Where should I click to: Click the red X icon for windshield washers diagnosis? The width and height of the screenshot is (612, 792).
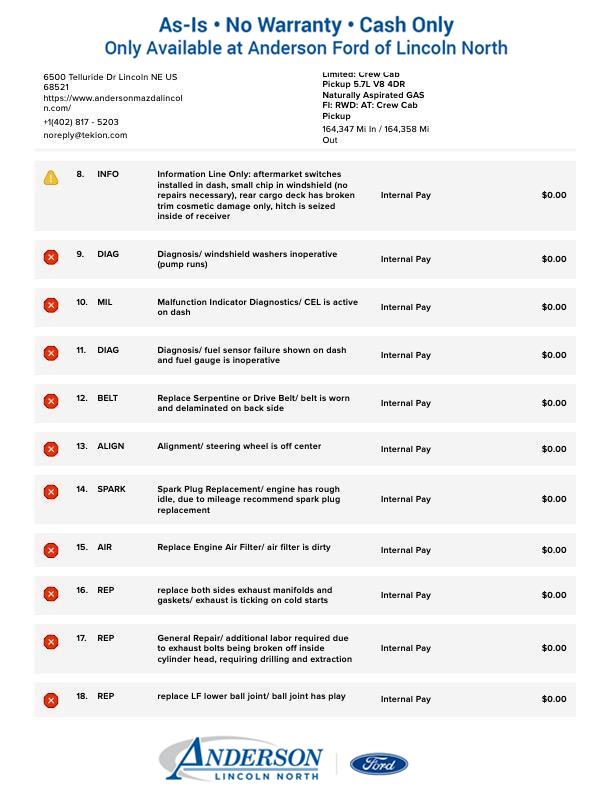pos(51,258)
